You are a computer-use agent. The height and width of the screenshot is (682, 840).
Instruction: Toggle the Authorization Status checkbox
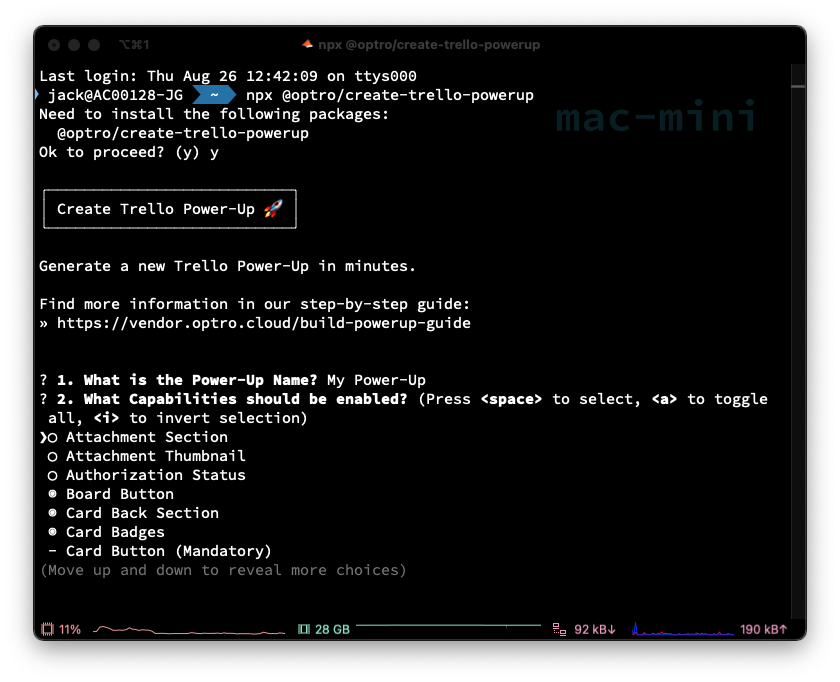(52, 475)
